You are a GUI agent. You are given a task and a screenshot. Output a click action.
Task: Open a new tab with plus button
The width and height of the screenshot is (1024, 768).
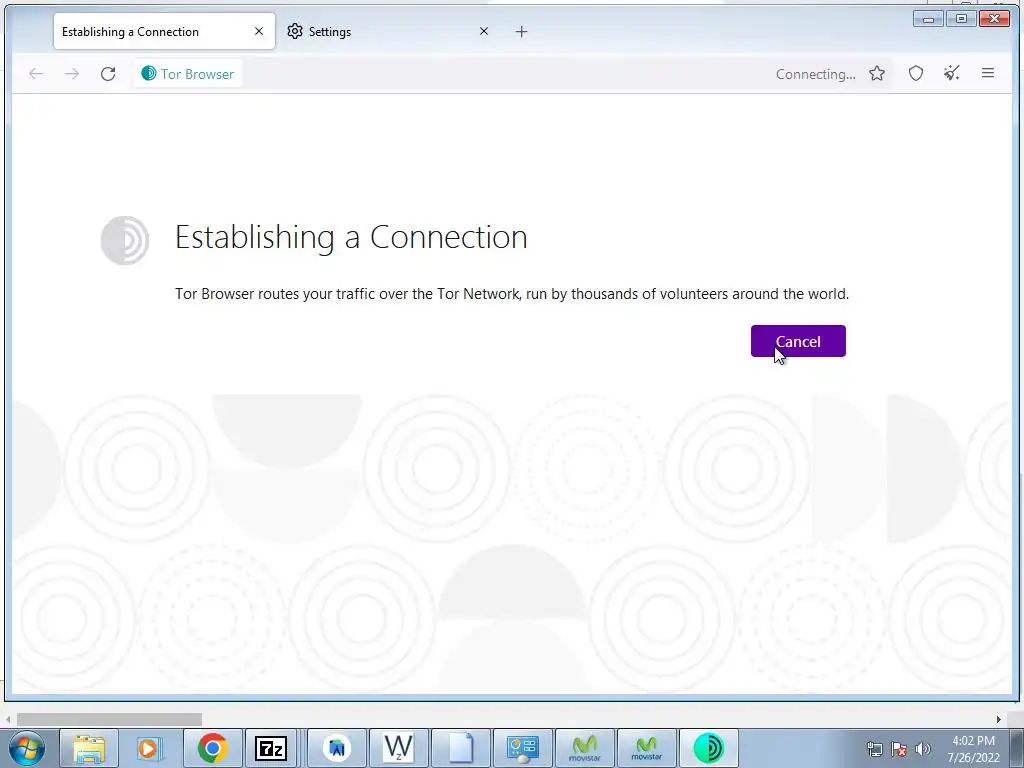[x=521, y=31]
